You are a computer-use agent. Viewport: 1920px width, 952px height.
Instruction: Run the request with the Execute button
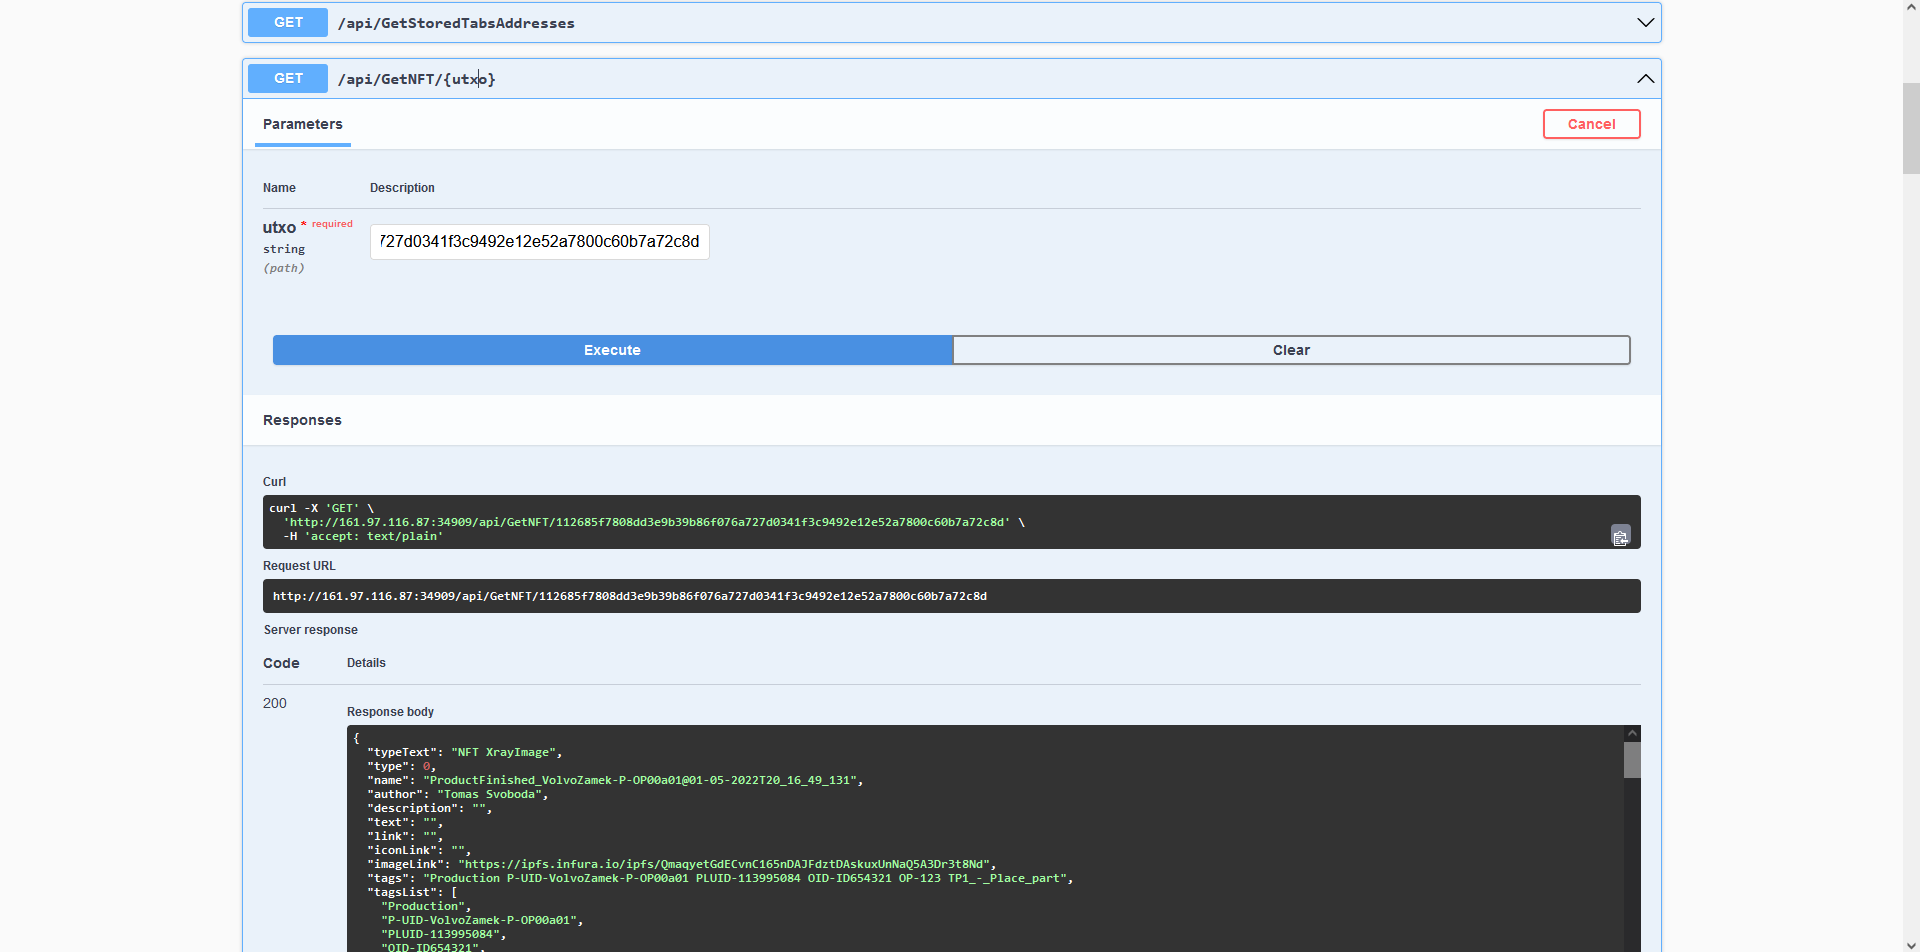[x=612, y=350]
